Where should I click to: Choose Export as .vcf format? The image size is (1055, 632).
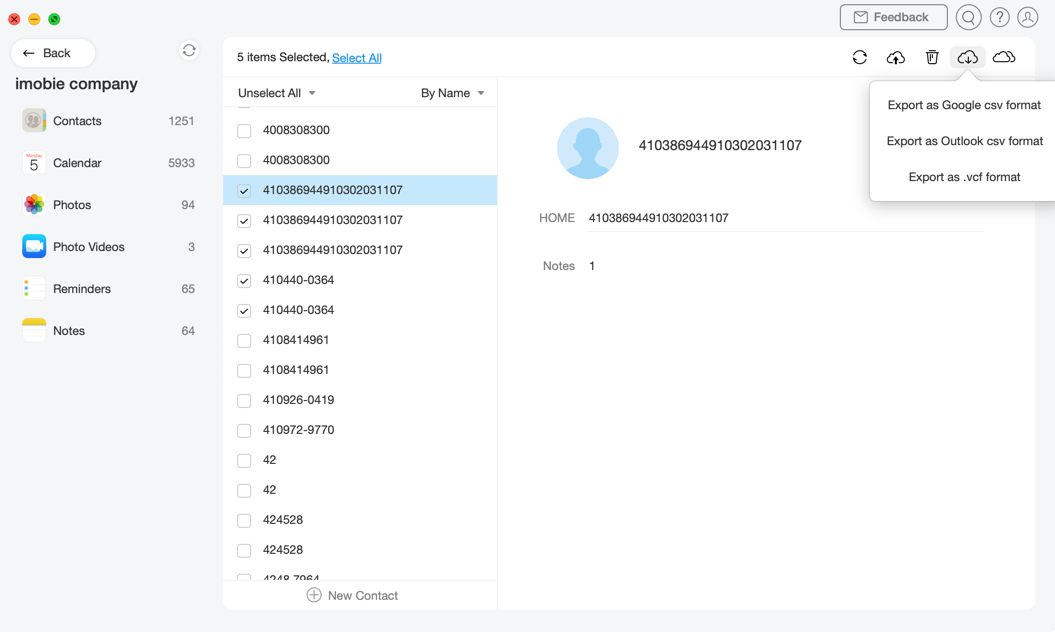tap(964, 177)
